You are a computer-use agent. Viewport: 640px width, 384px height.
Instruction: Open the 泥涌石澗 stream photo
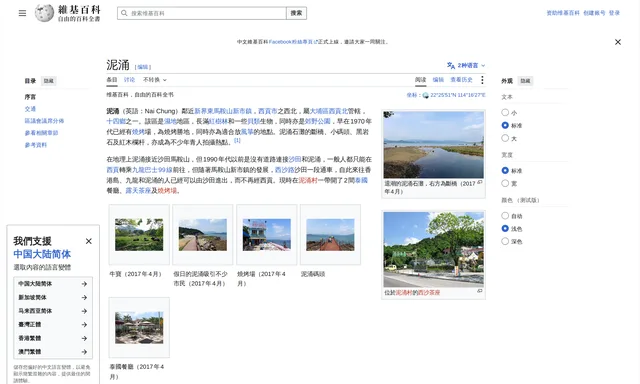click(x=433, y=145)
